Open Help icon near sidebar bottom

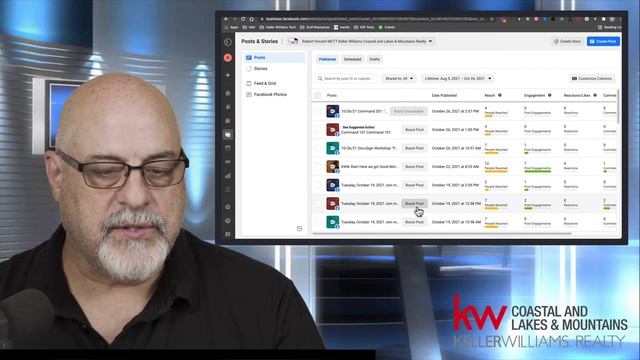pyautogui.click(x=228, y=221)
